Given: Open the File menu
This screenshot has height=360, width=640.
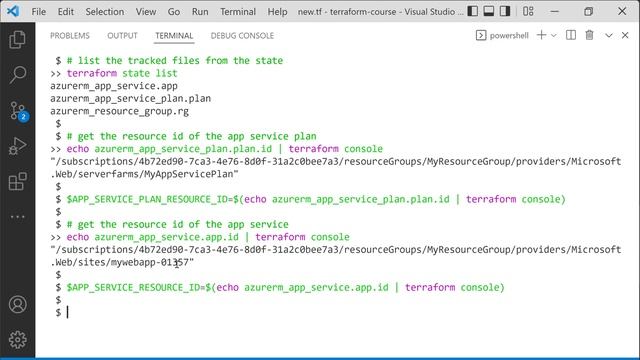Looking at the screenshot, I should pos(39,12).
